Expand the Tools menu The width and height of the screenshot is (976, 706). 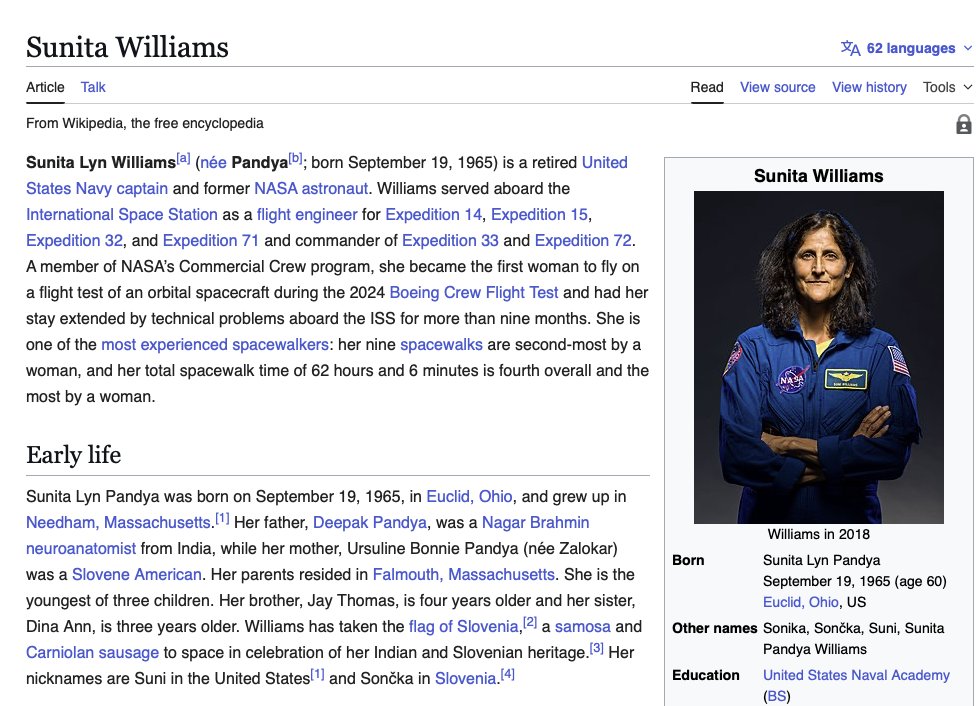coord(947,87)
